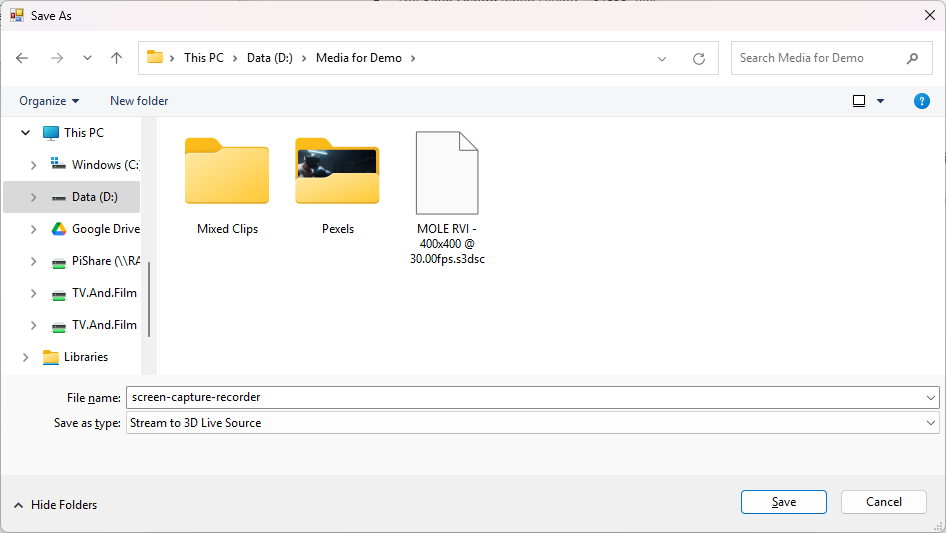Cancel the Save As dialog
Viewport: 946px width, 533px height.
[x=883, y=502]
